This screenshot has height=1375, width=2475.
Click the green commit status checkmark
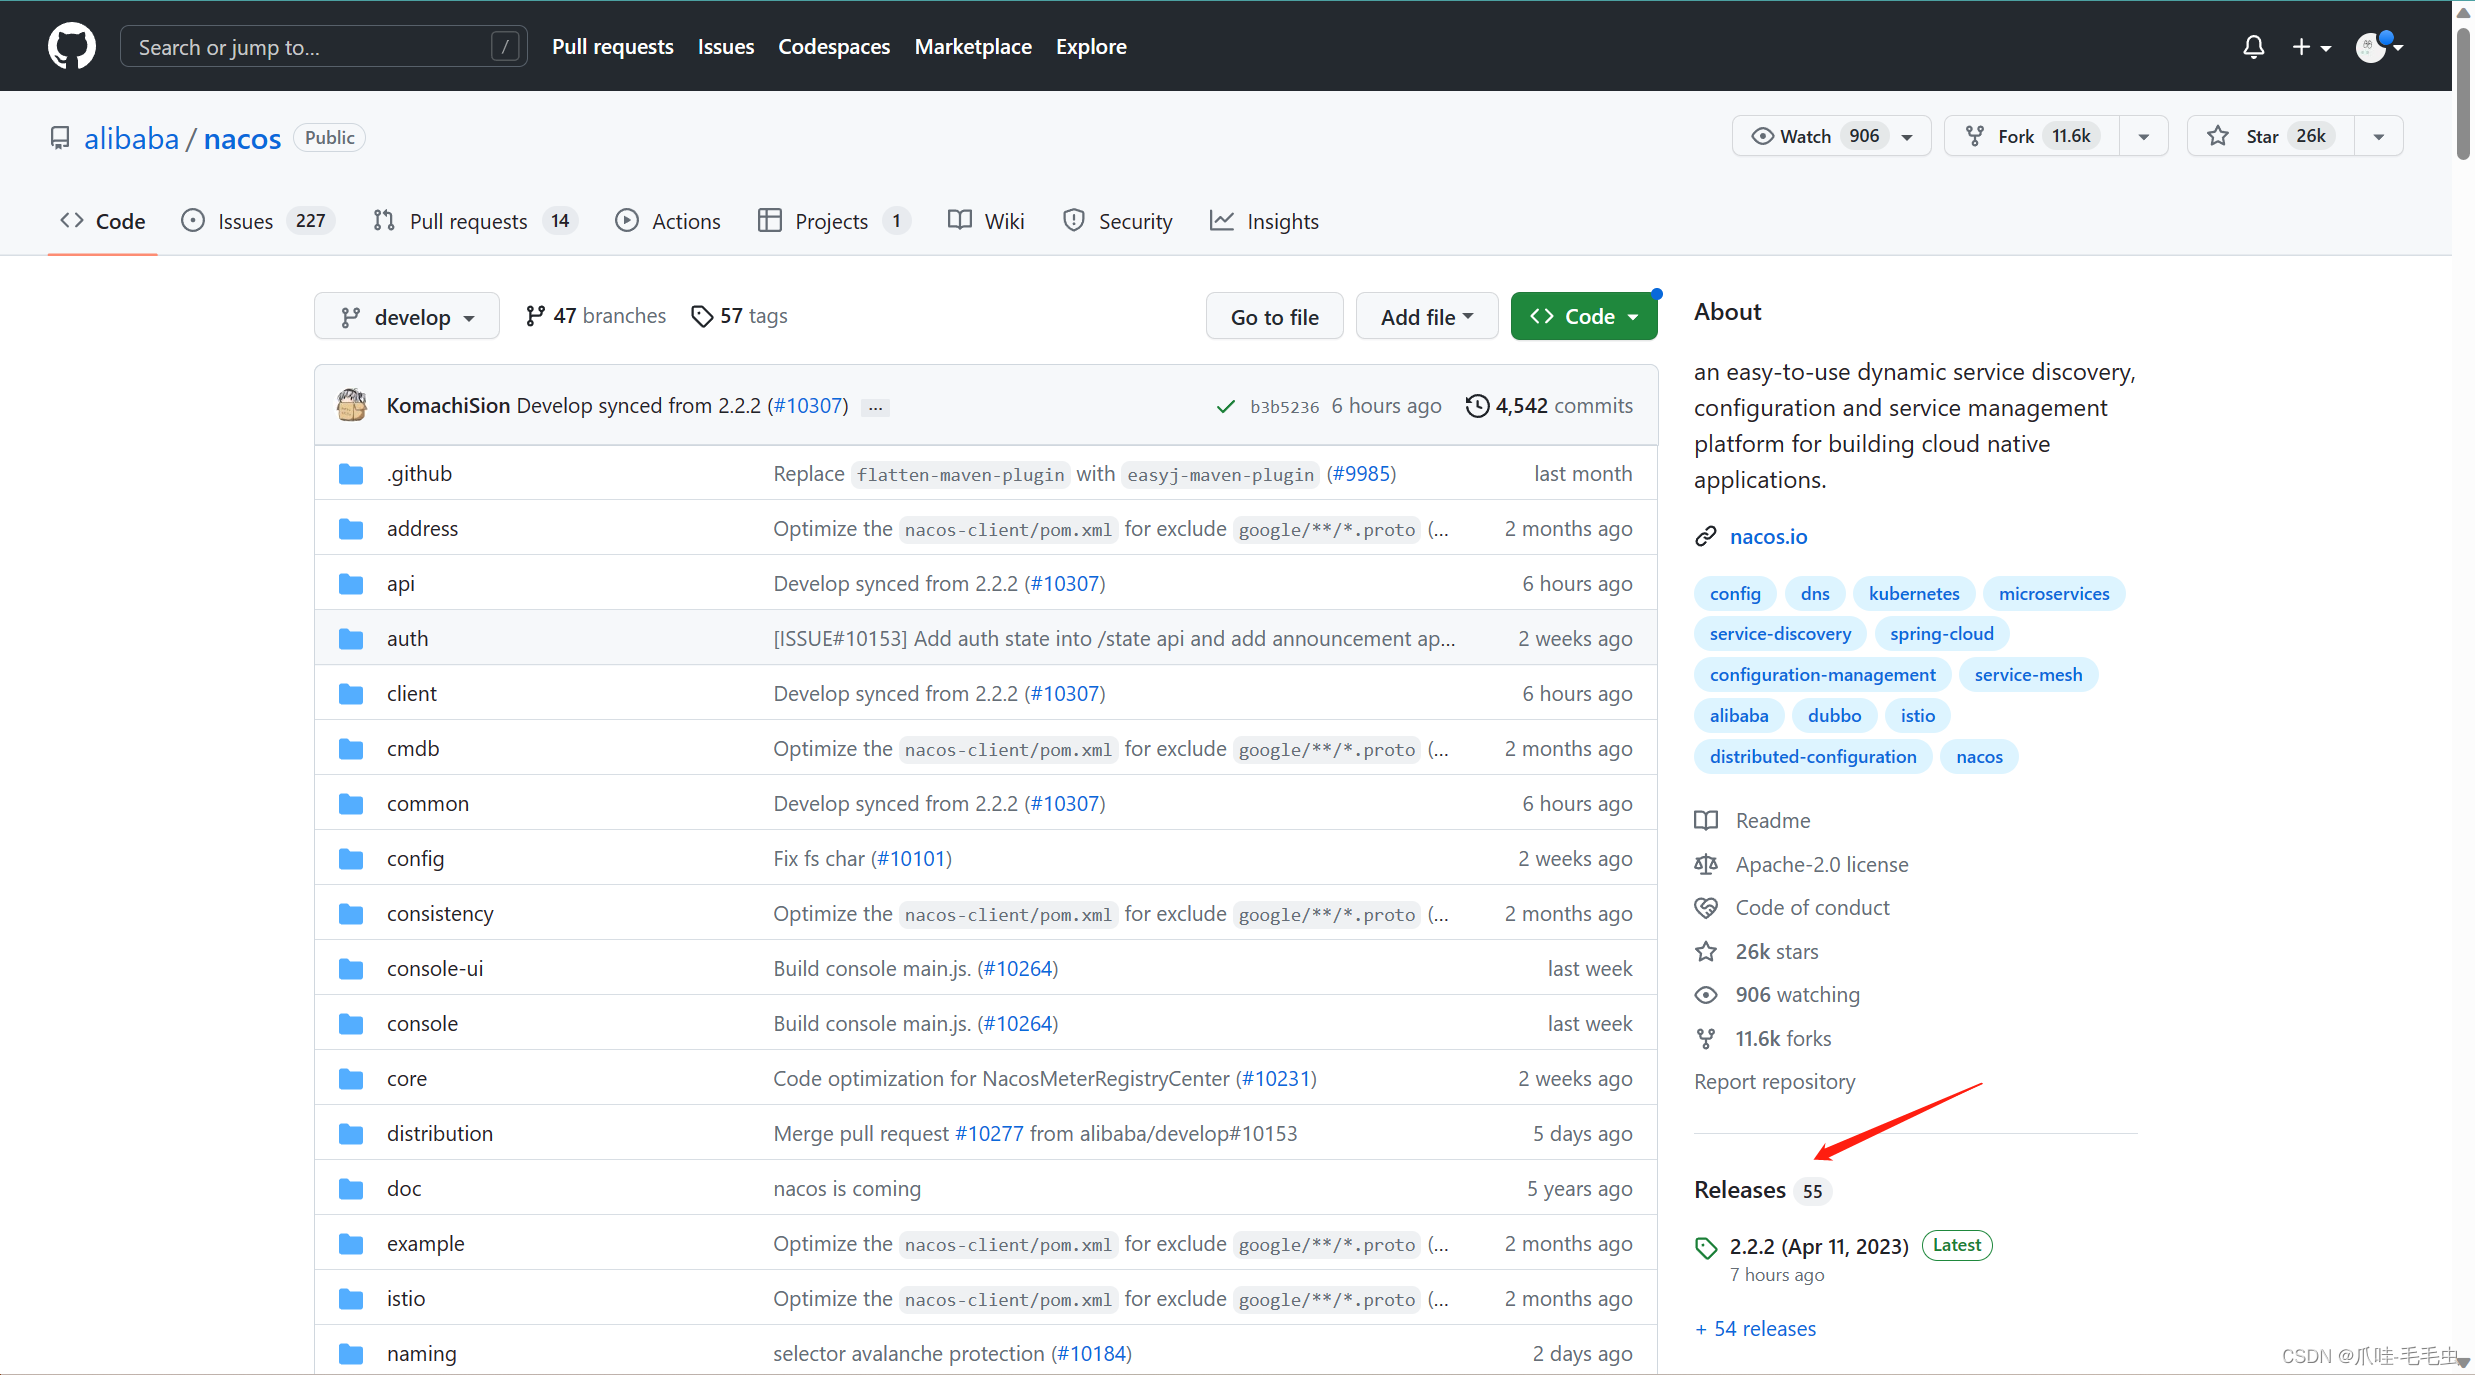click(1225, 406)
